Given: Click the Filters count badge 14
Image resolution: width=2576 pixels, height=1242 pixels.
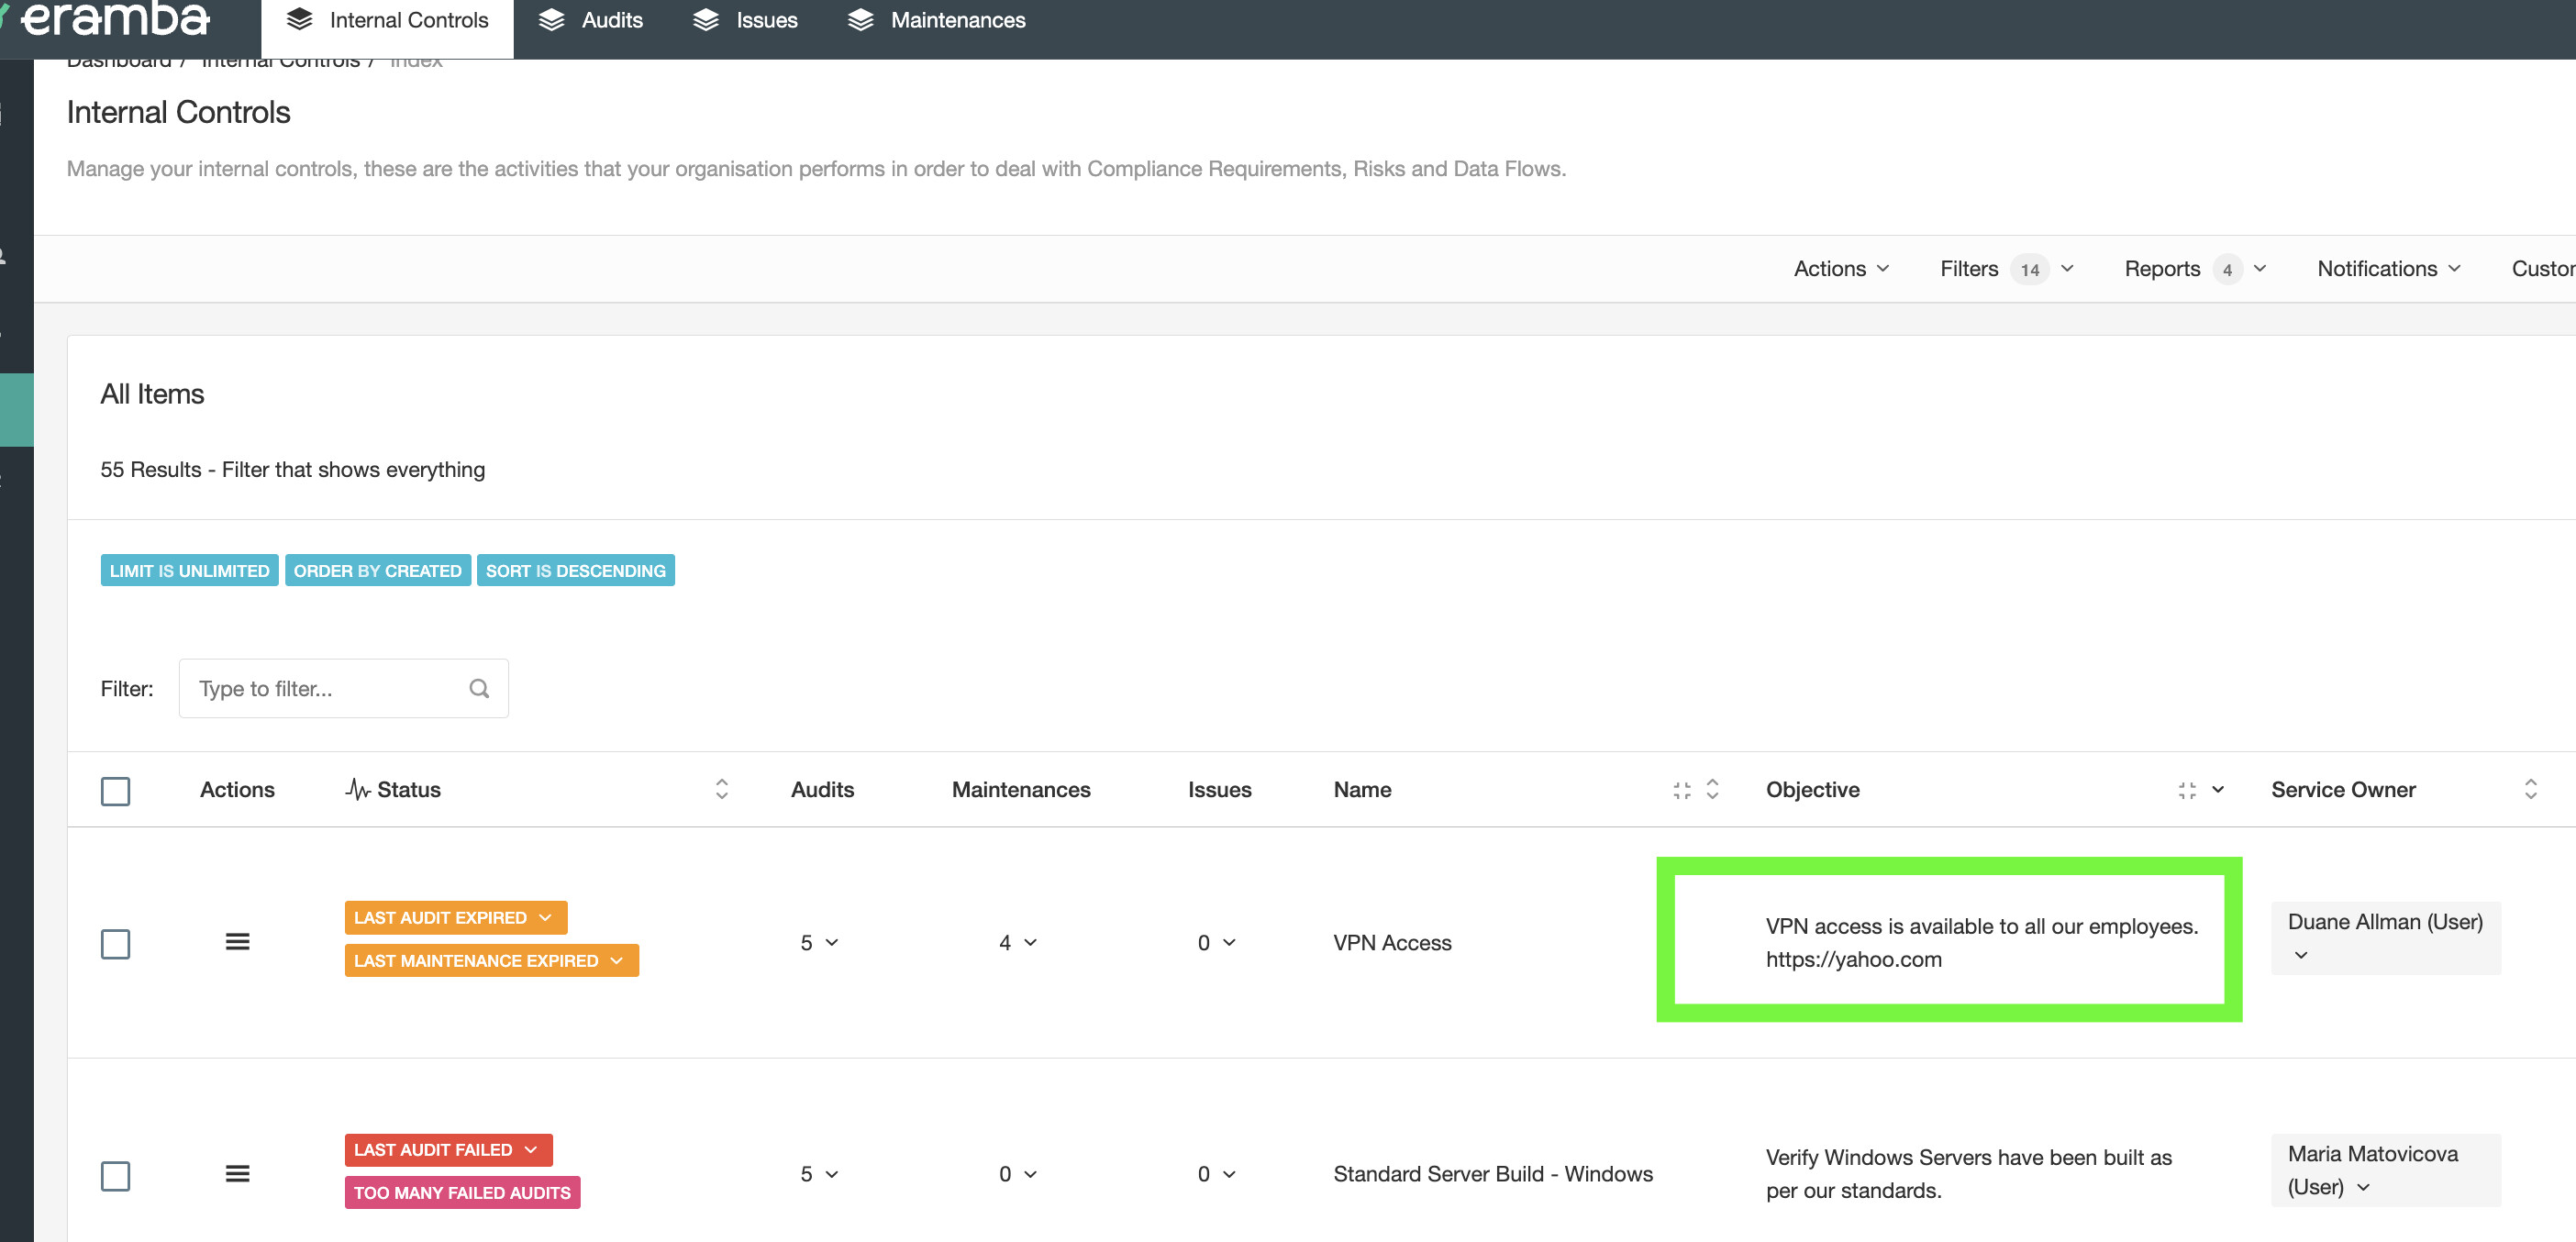Looking at the screenshot, I should point(2029,269).
